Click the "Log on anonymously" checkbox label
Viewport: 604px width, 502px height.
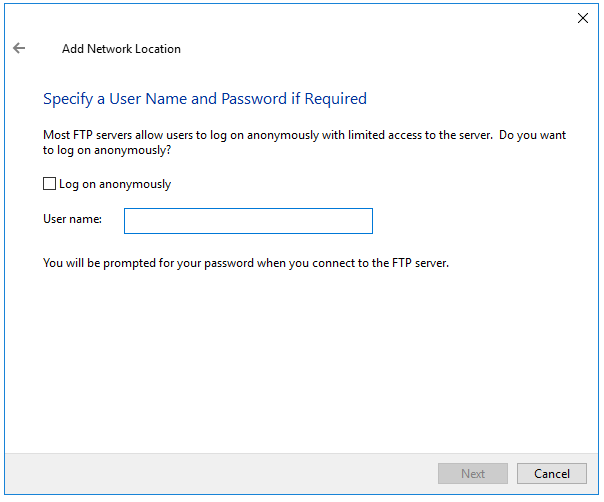115,184
